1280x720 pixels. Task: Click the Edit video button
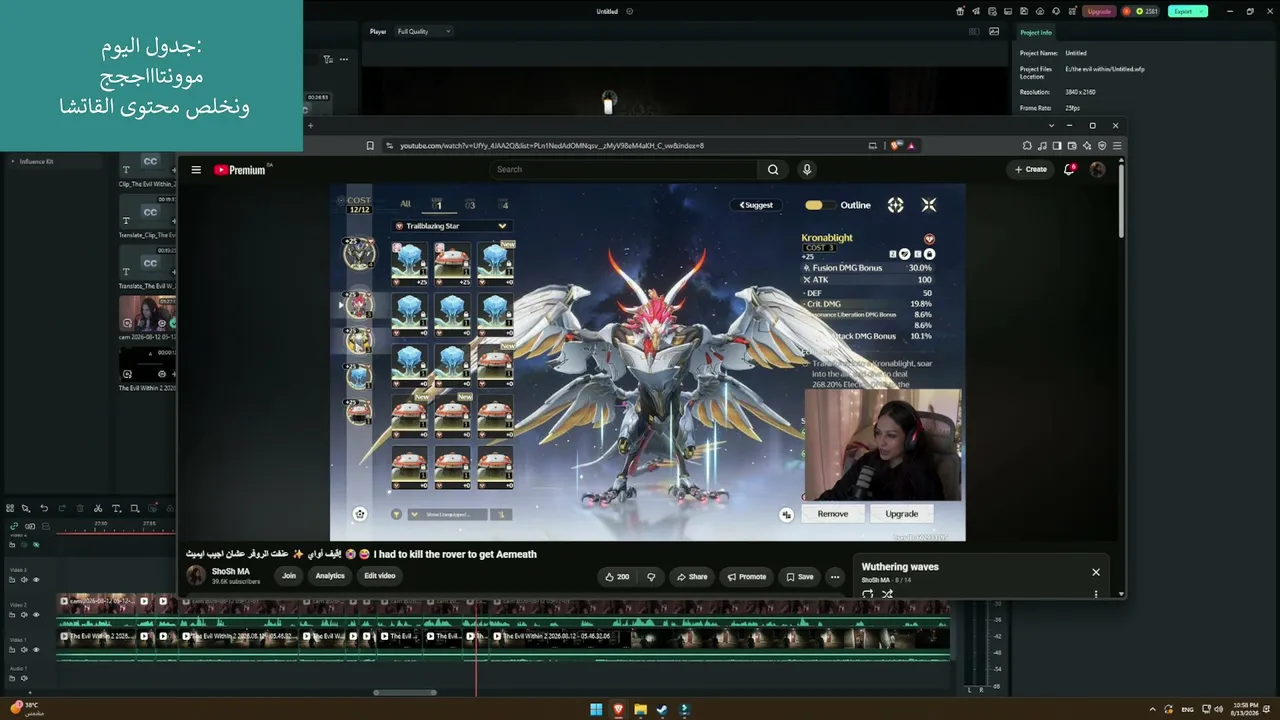point(380,575)
